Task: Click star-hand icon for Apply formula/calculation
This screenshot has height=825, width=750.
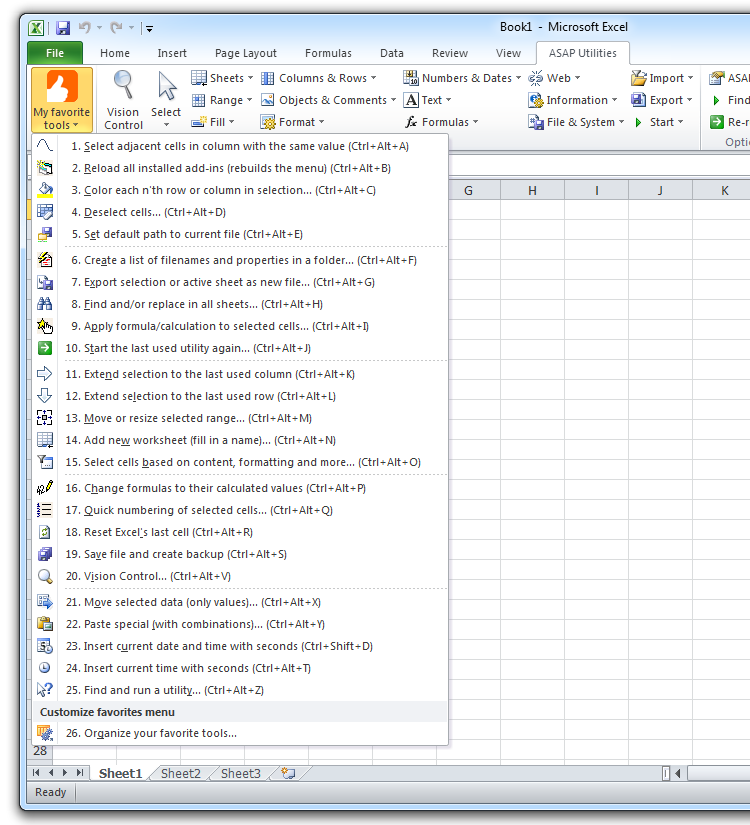Action: coord(45,326)
